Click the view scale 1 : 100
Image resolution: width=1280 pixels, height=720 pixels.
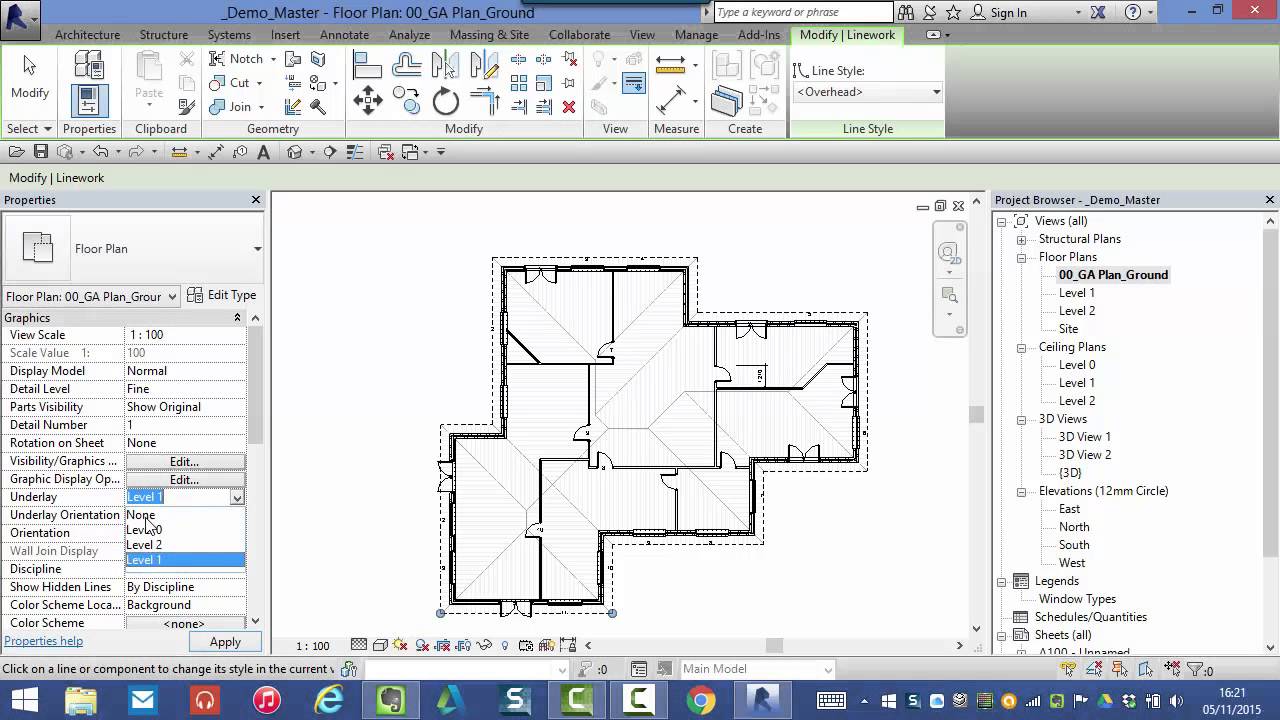tap(313, 646)
